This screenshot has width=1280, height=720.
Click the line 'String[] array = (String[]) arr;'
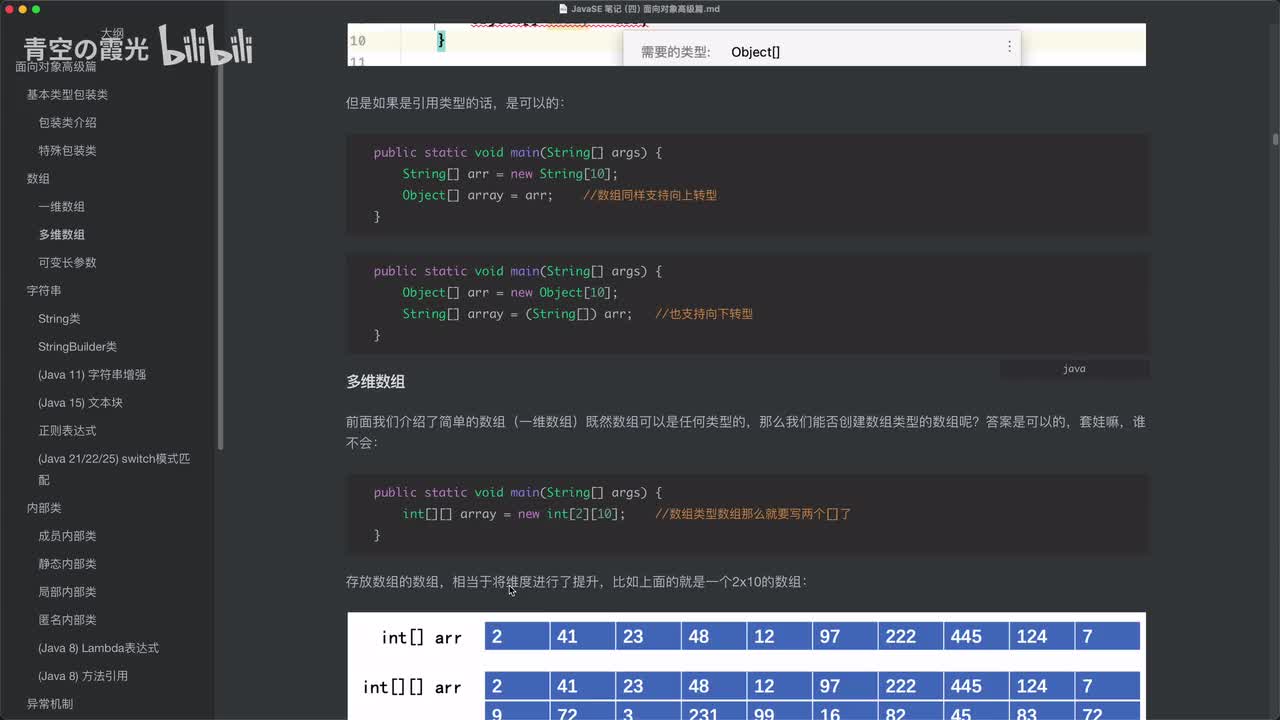518,314
